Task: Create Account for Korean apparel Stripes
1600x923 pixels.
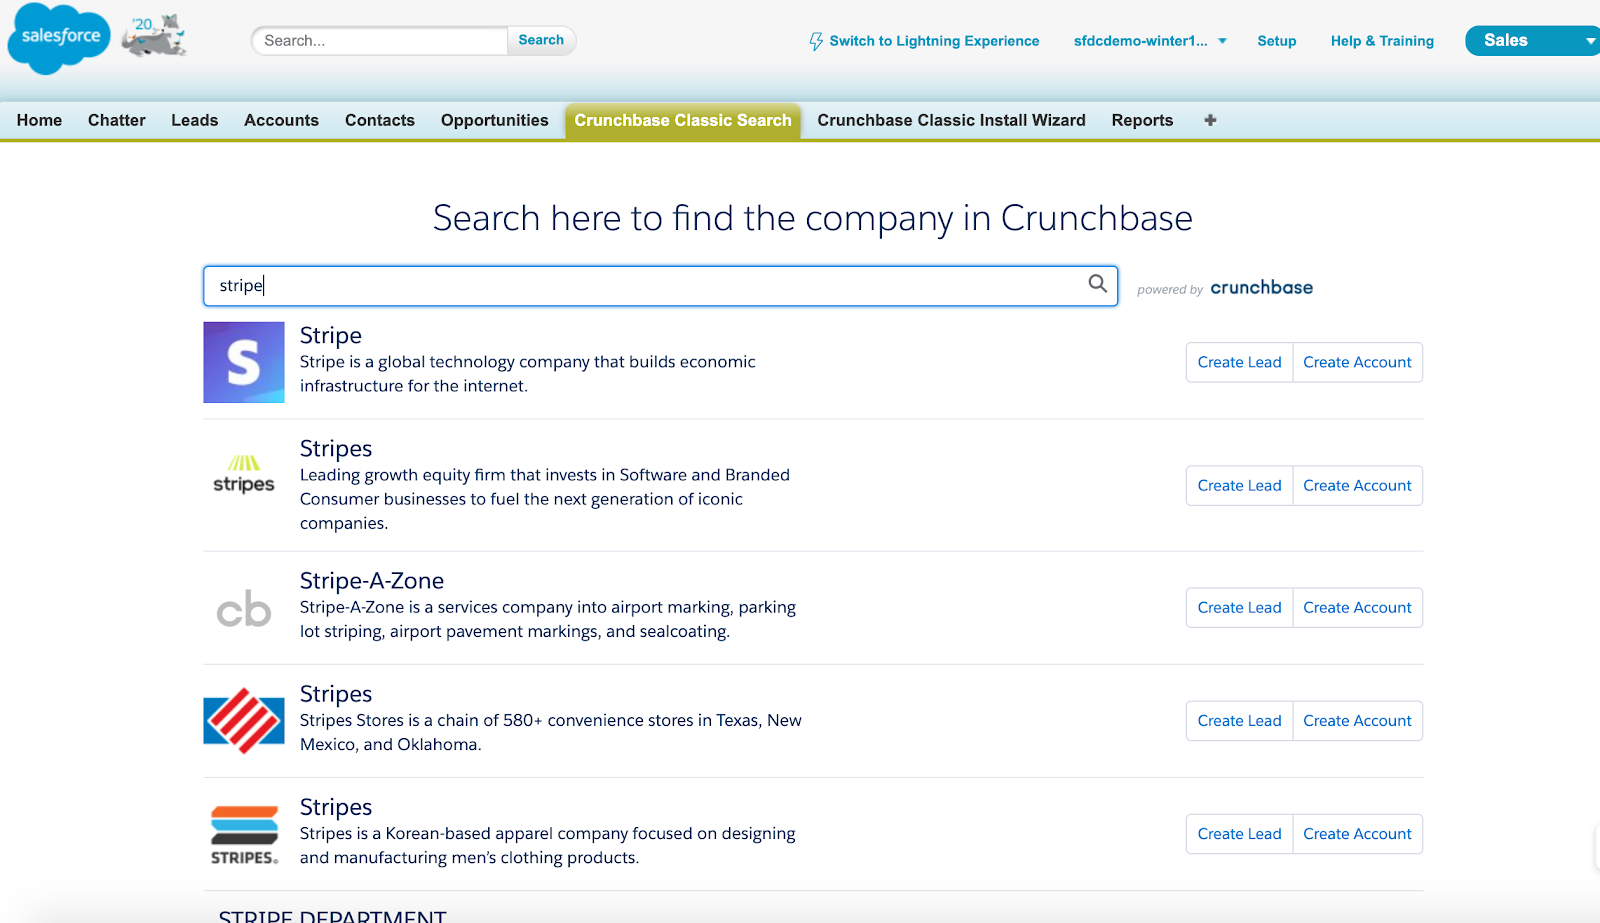Action: tap(1357, 834)
